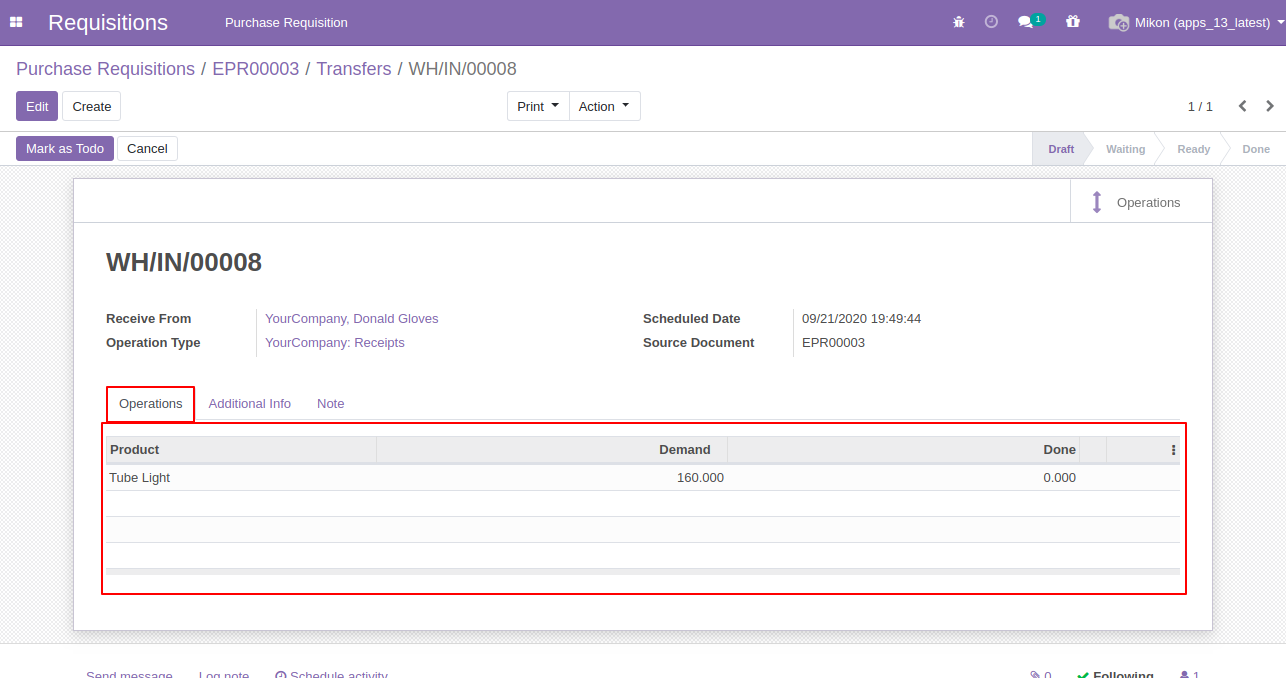
Task: Switch to the Operations tab
Action: (x=150, y=404)
